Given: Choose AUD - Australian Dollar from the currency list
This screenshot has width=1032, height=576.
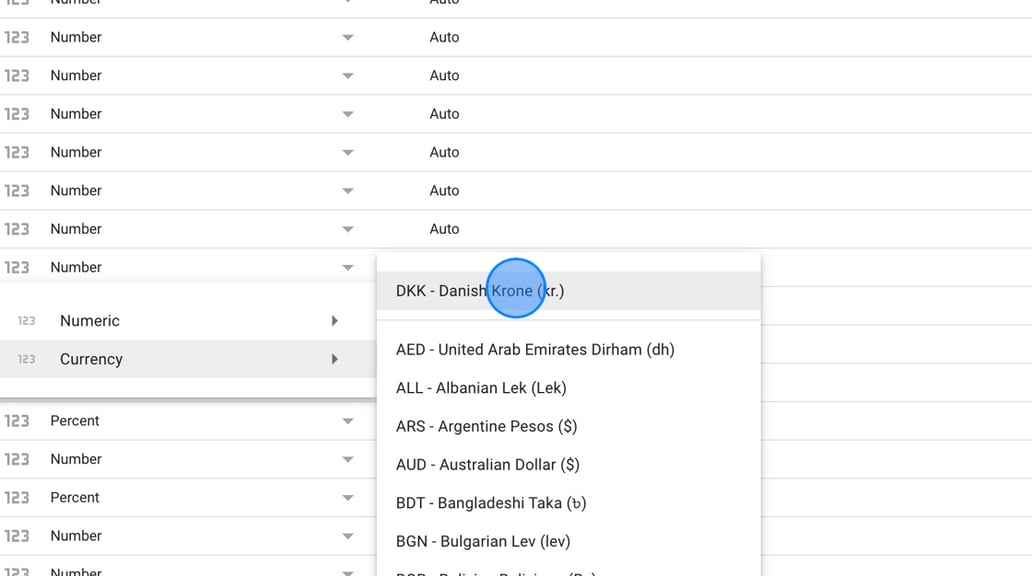Looking at the screenshot, I should point(486,464).
